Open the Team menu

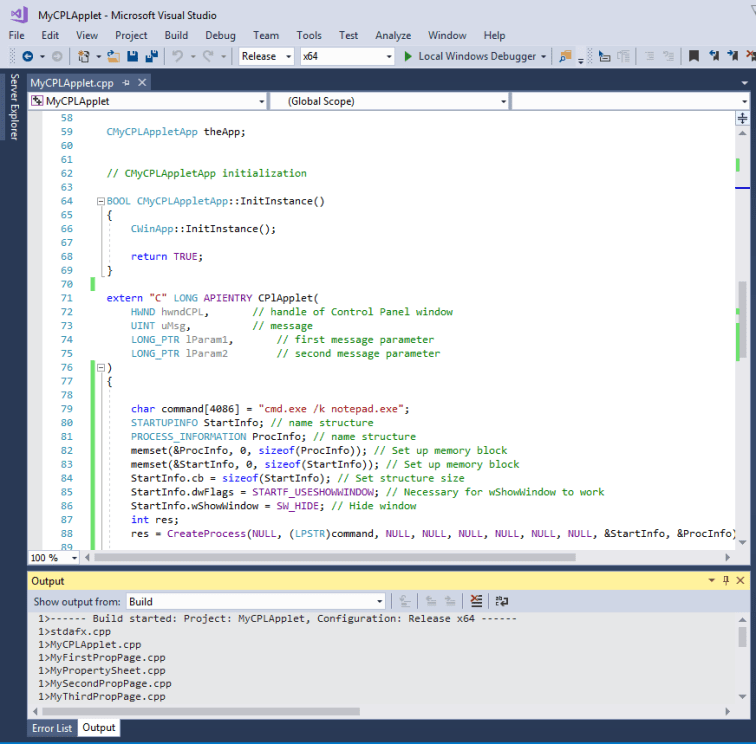click(x=266, y=35)
